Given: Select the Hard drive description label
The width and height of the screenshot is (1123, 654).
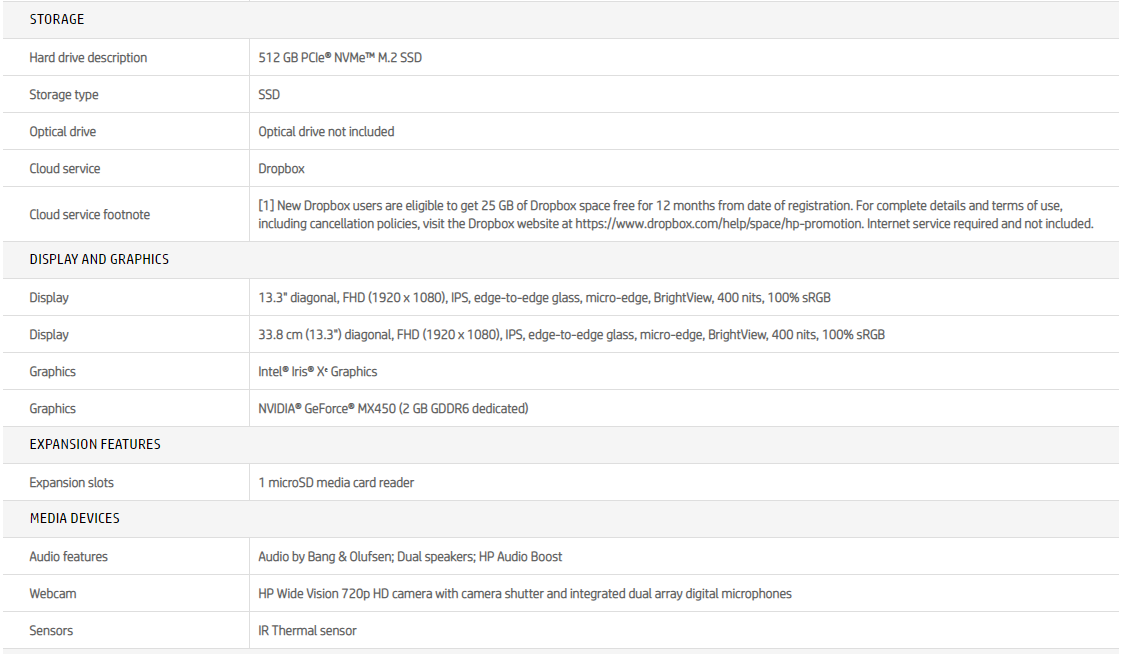Looking at the screenshot, I should [88, 58].
